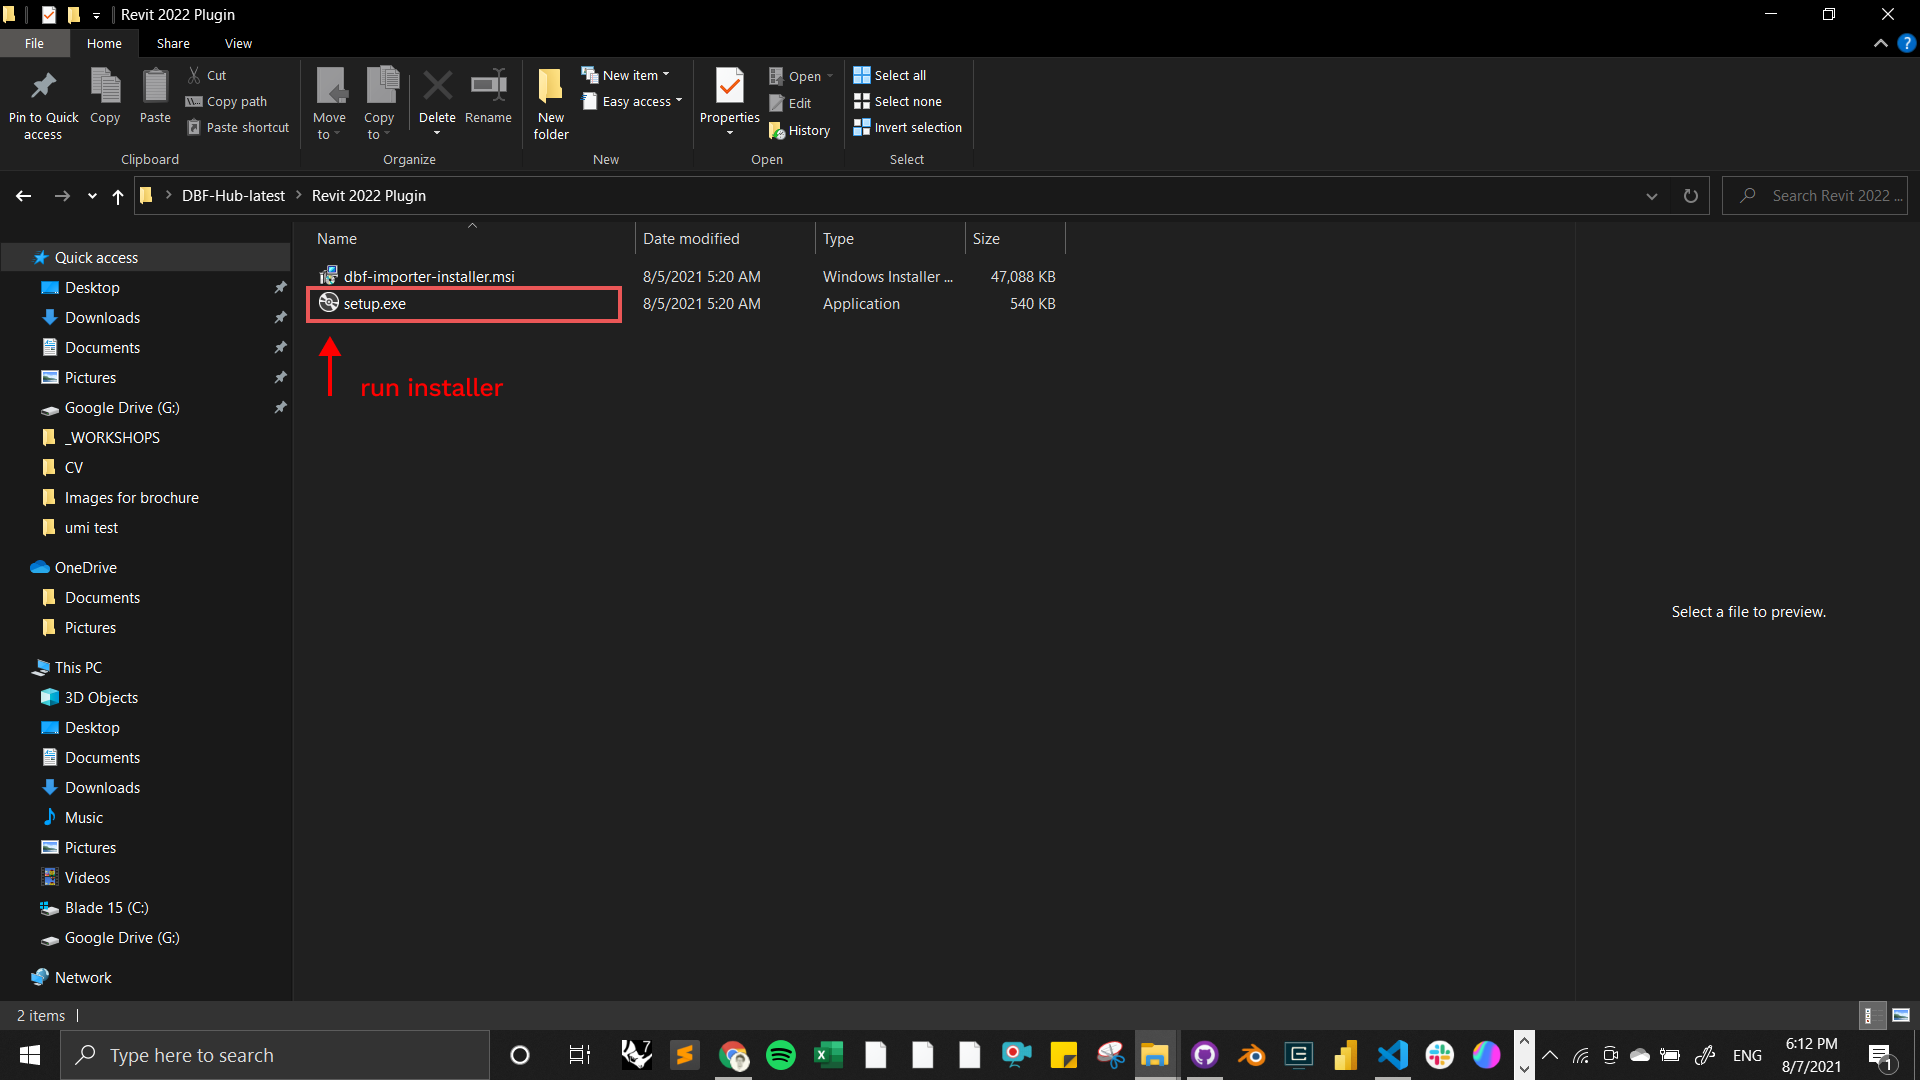Screen dimensions: 1920x1080
Task: Open Spotify from the taskbar
Action: coord(780,1055)
